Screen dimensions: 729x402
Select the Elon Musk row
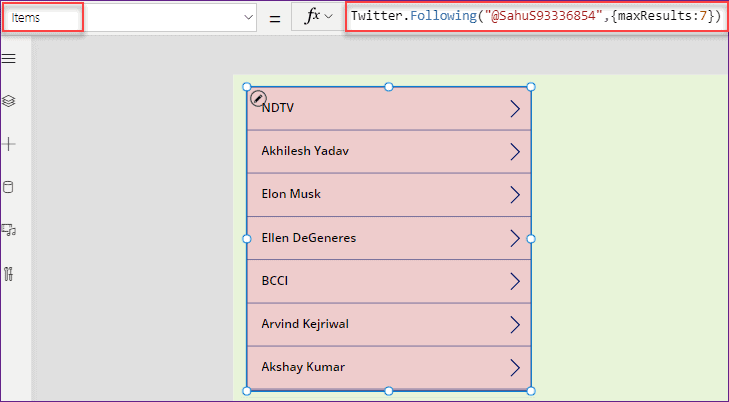389,195
